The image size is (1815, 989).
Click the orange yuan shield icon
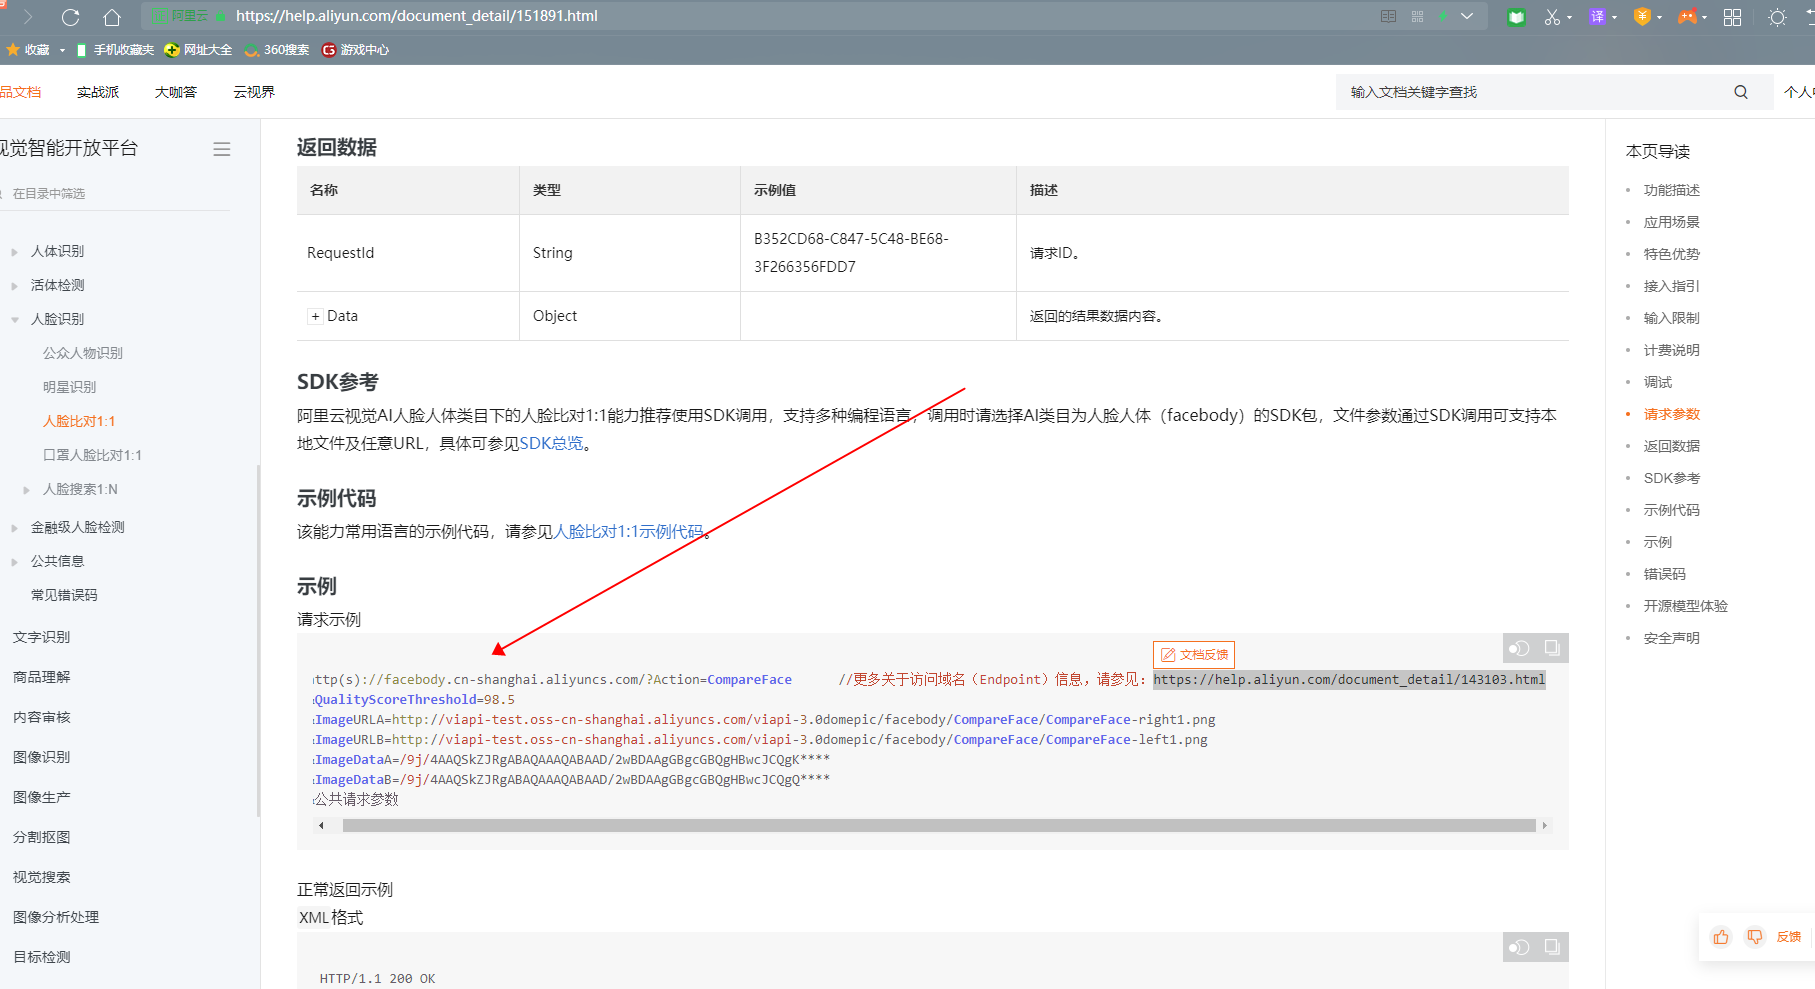1642,17
